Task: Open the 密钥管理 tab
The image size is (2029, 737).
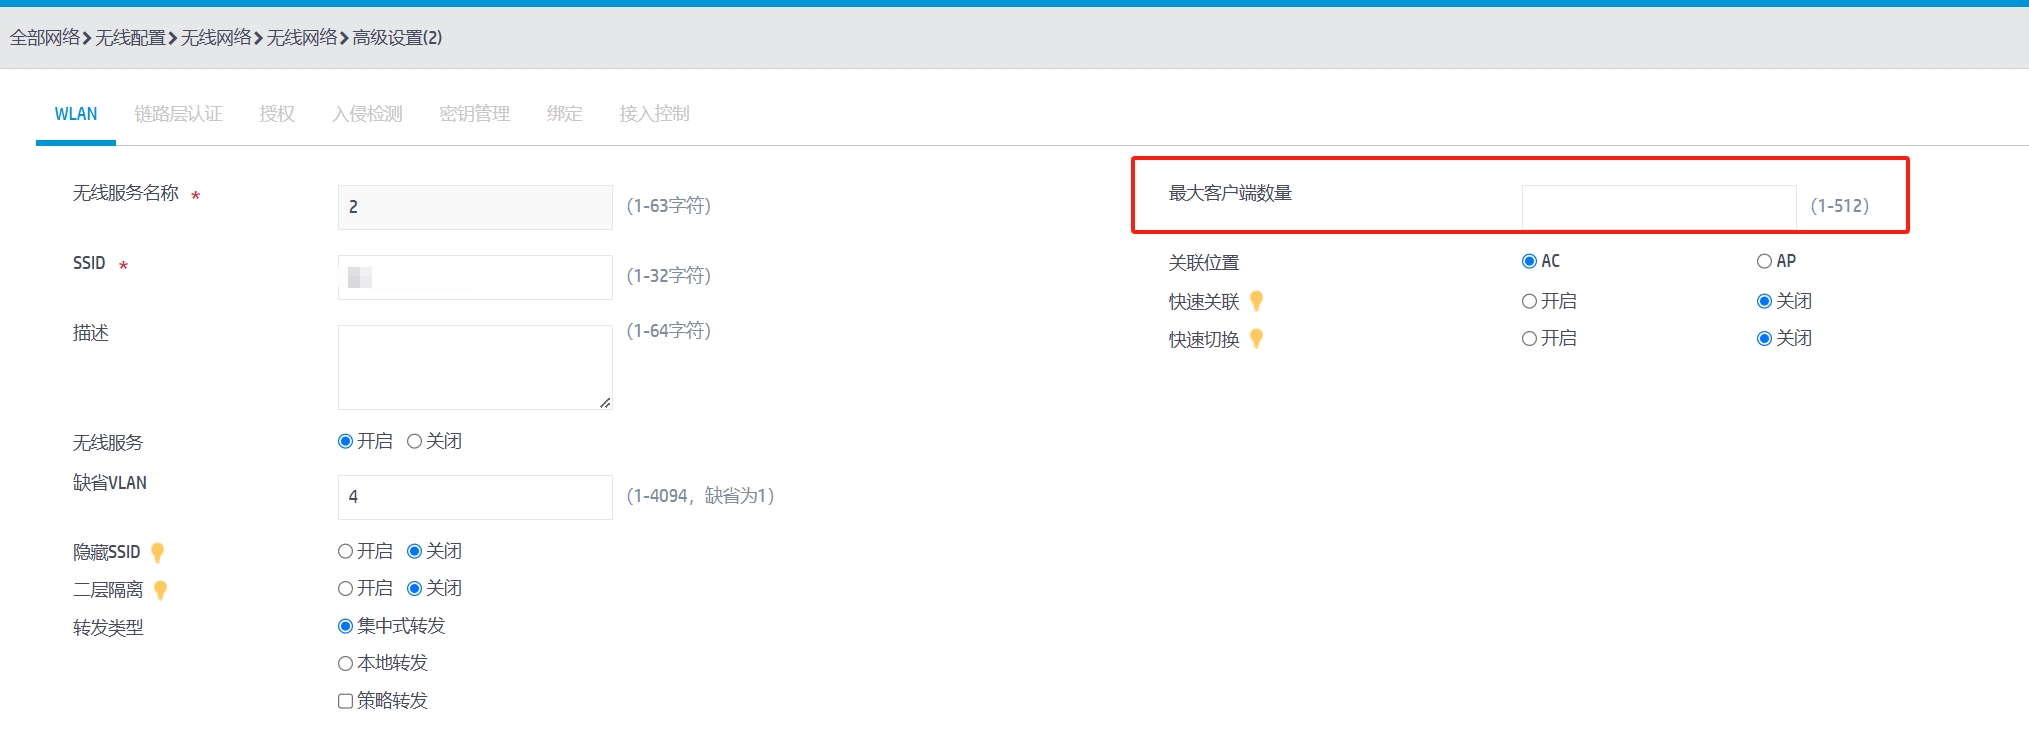Action: [474, 114]
